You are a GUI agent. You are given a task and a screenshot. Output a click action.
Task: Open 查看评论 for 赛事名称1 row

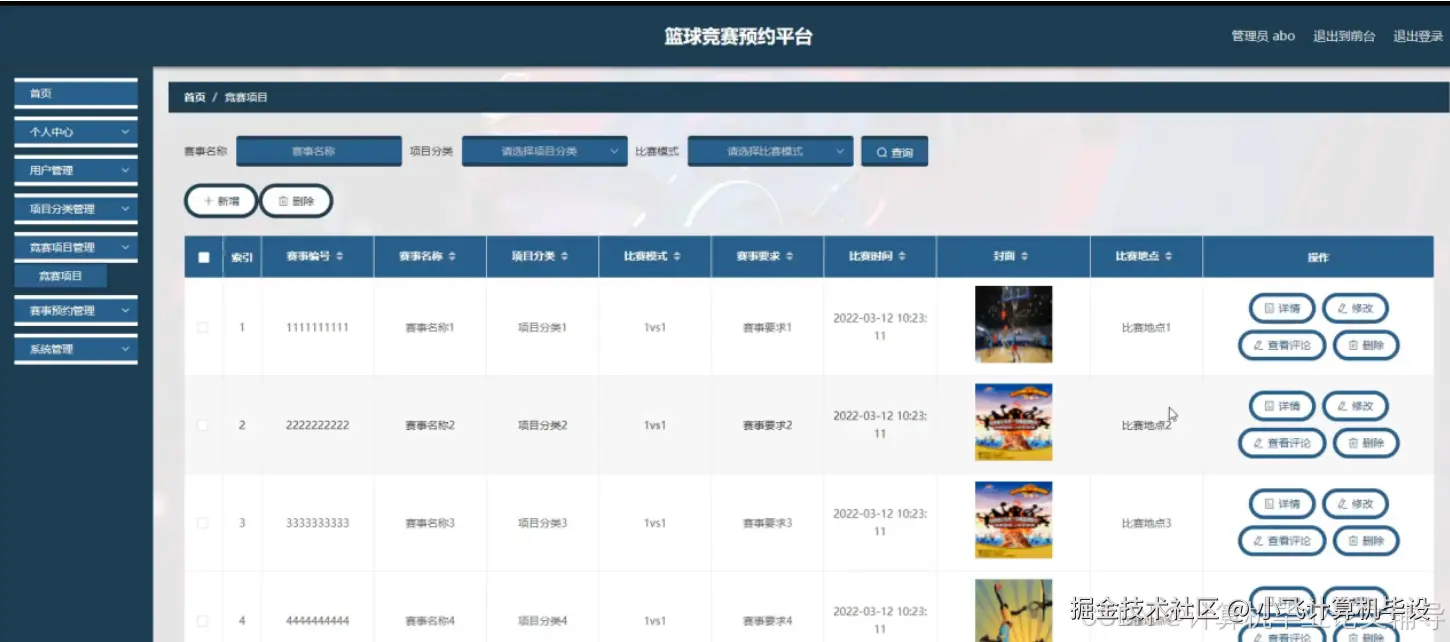pyautogui.click(x=1282, y=345)
